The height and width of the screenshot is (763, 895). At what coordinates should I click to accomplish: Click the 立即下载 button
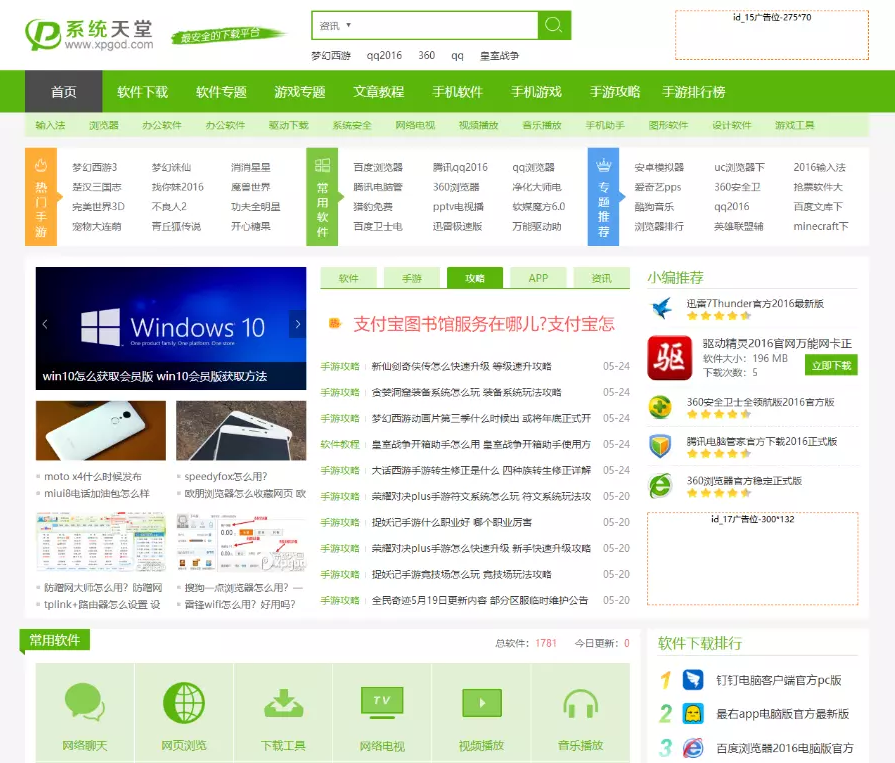[x=831, y=365]
